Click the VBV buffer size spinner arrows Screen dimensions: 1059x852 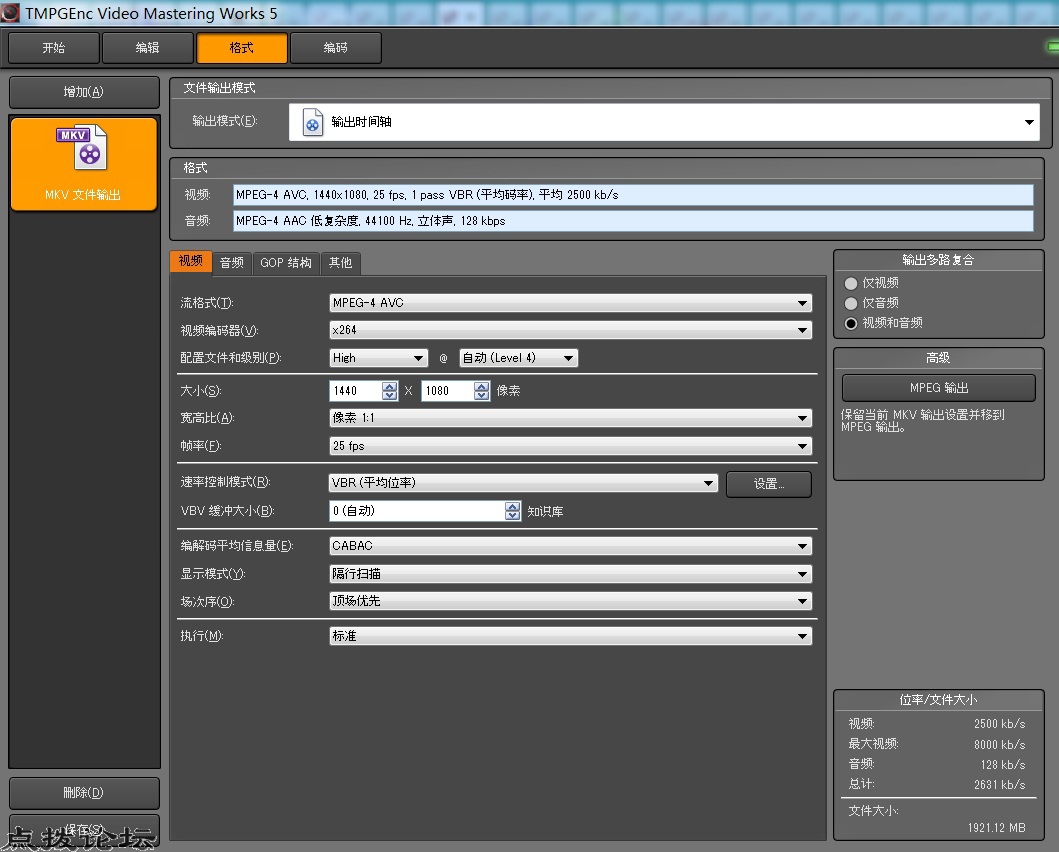pos(513,511)
